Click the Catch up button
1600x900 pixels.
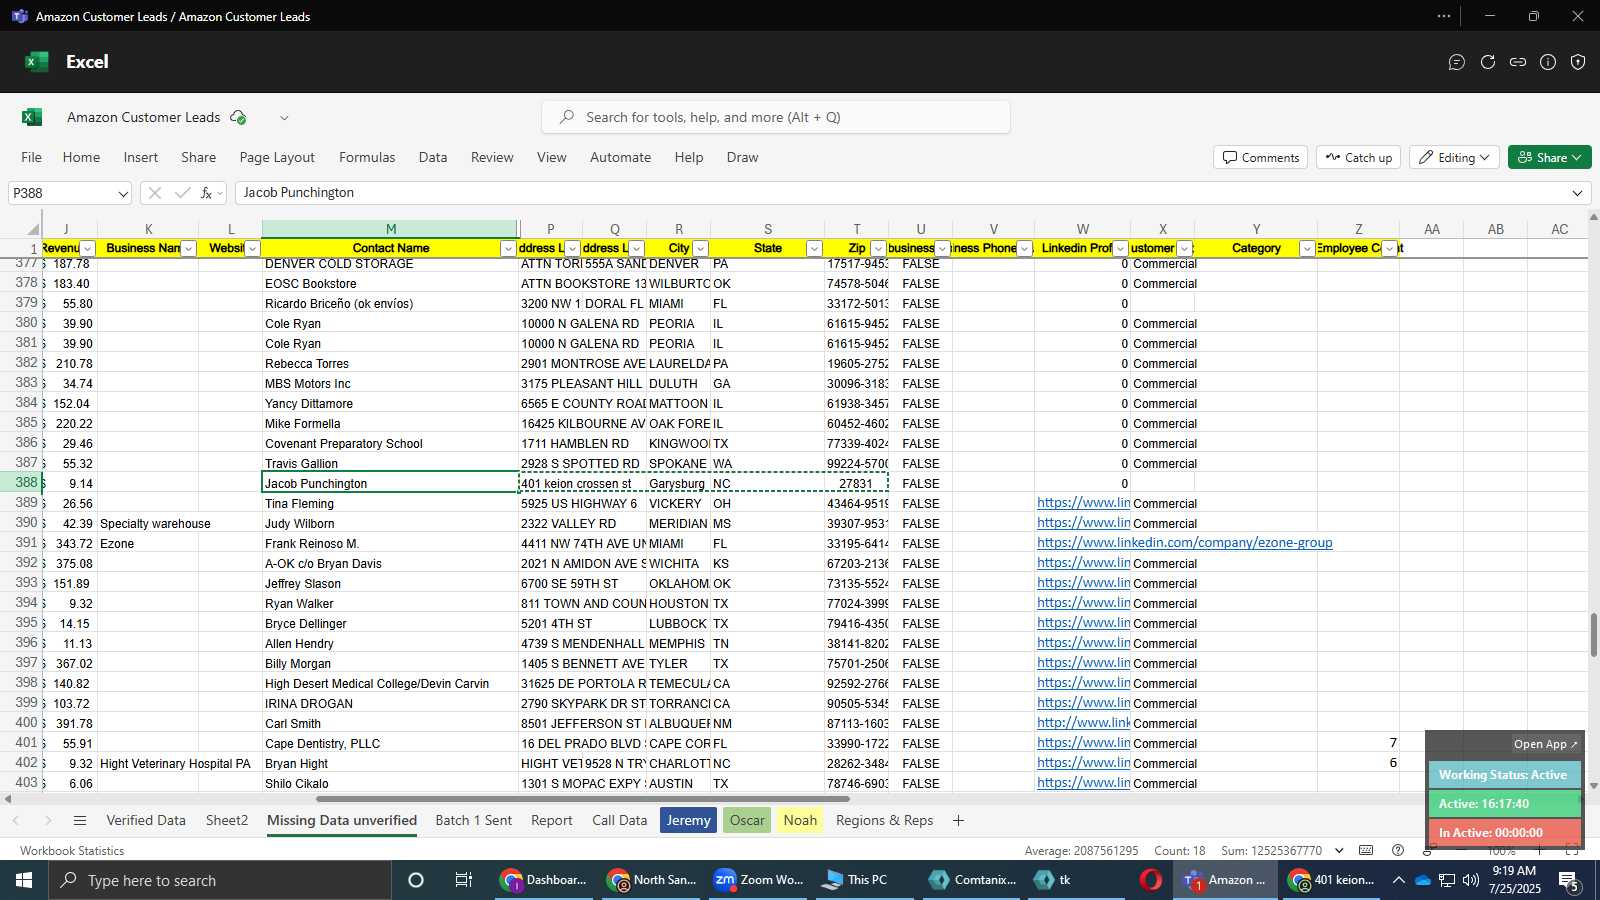point(1359,158)
